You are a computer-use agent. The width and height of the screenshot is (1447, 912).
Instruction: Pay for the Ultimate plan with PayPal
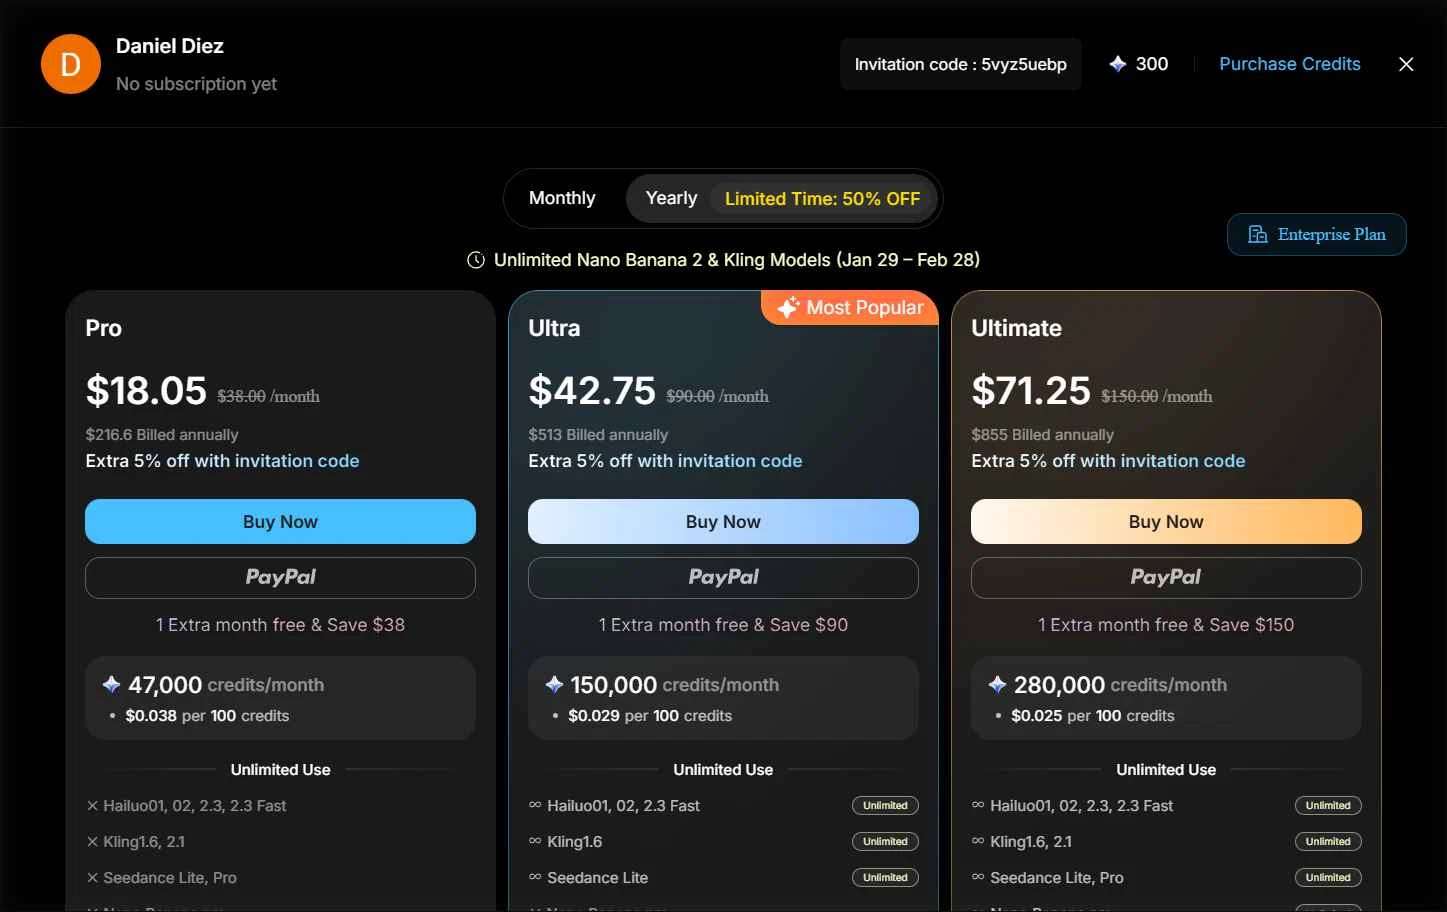(1166, 578)
